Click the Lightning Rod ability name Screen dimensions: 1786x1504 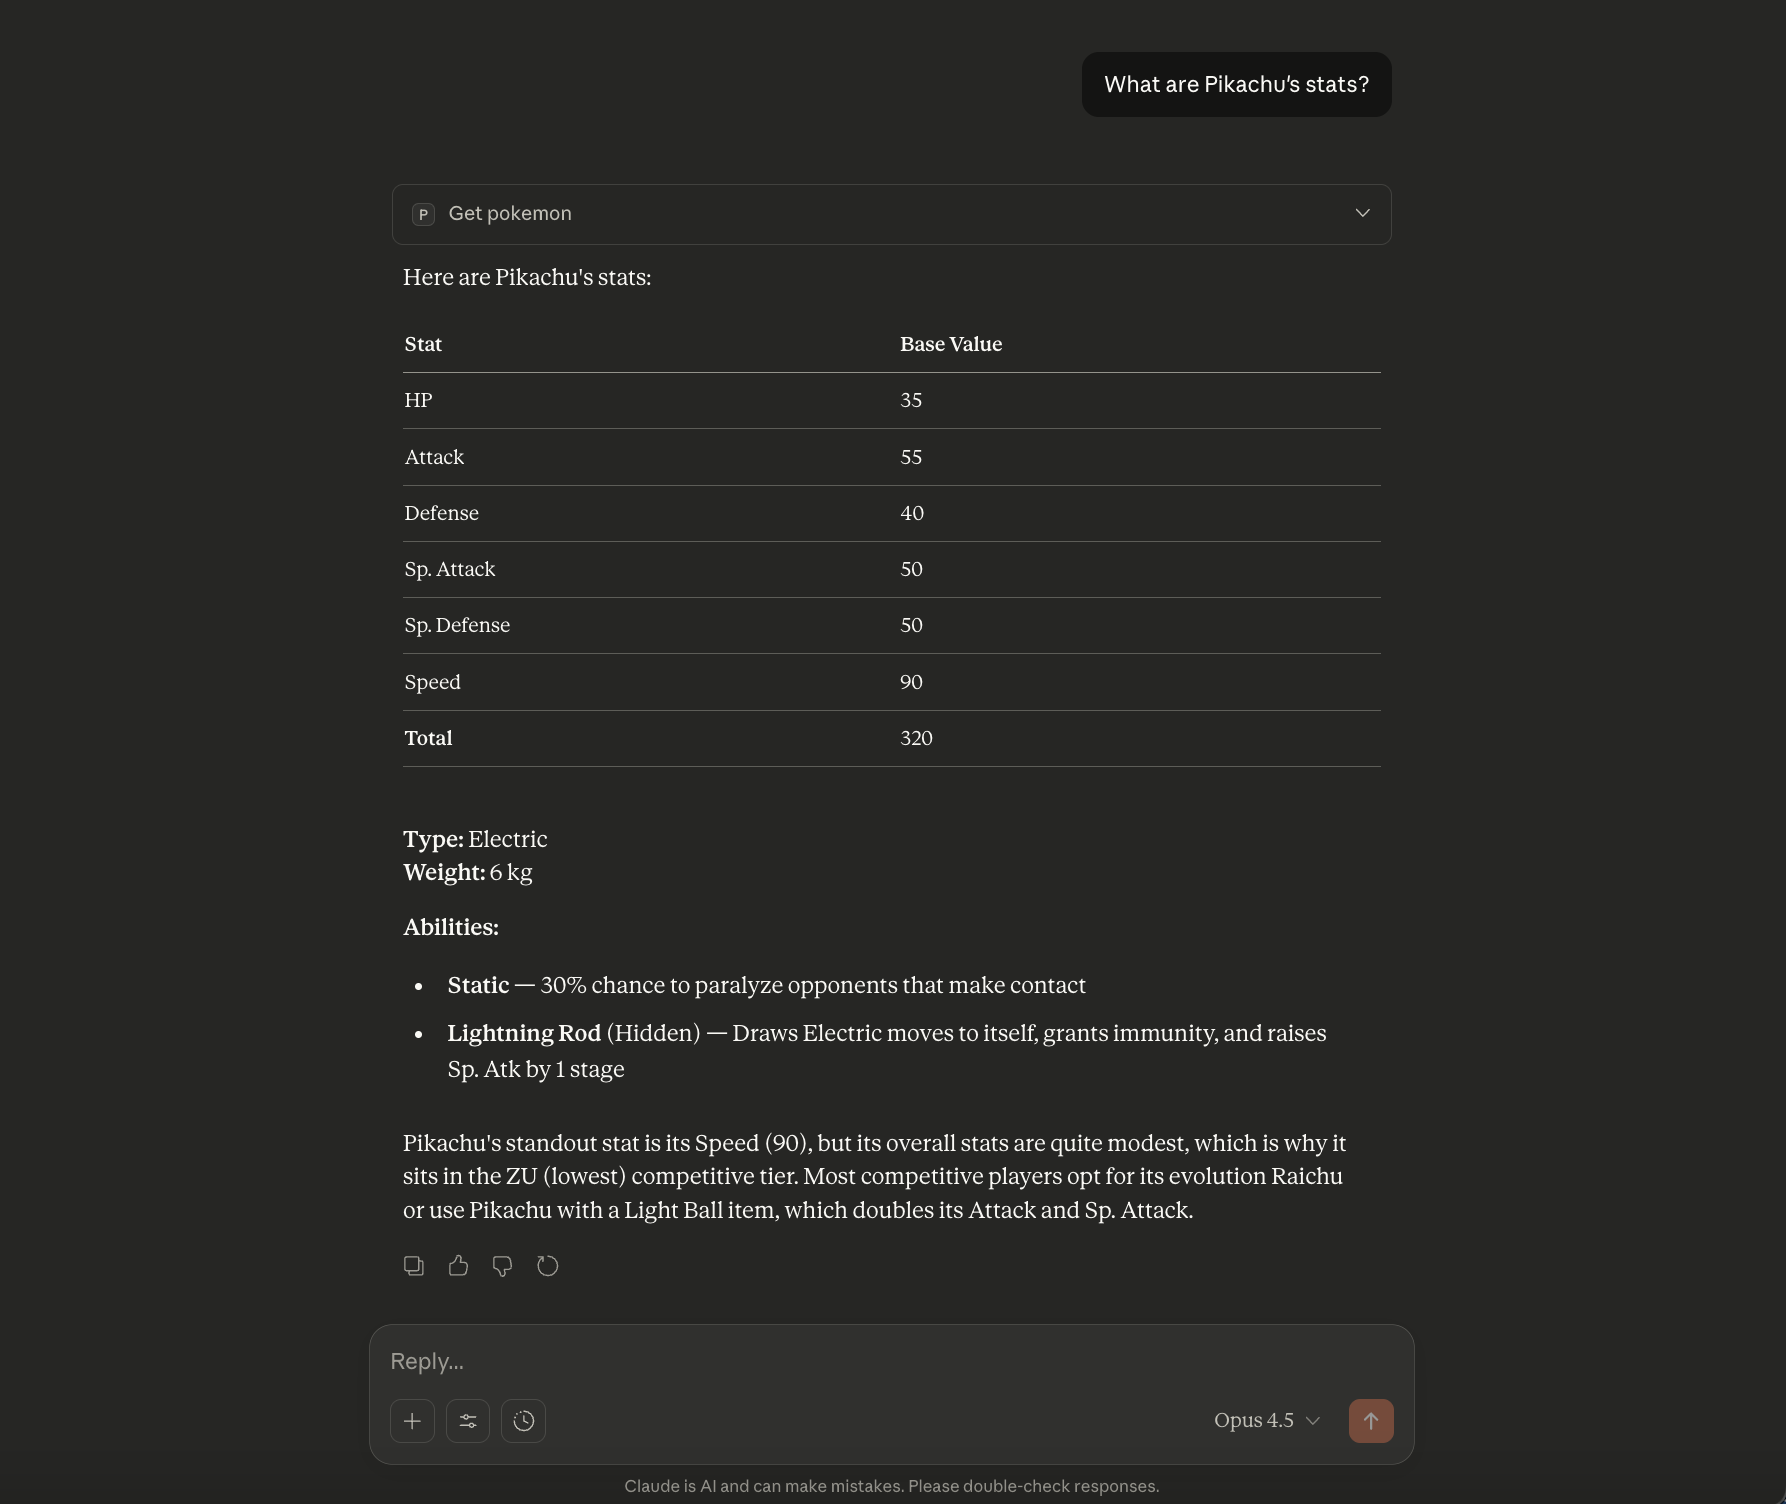click(x=524, y=1033)
